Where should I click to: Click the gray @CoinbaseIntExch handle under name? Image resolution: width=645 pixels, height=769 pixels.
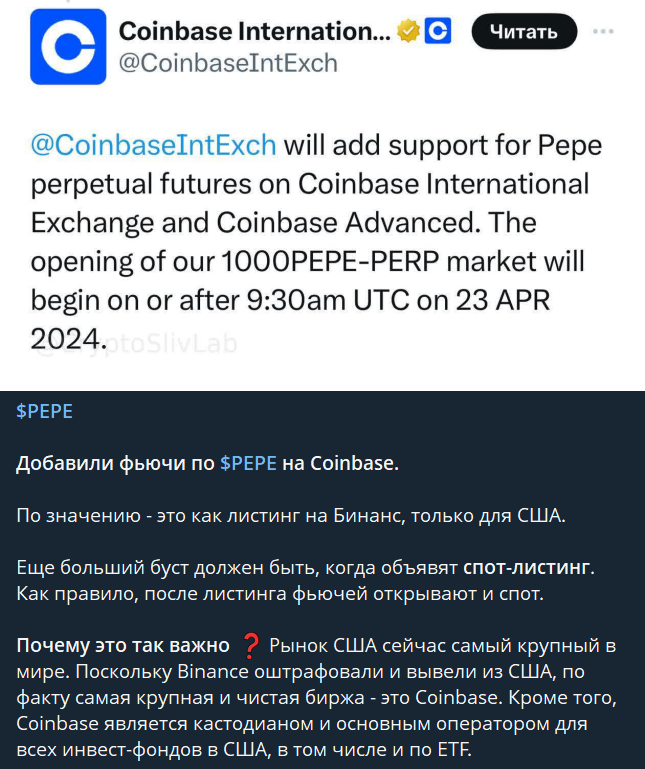[x=228, y=63]
